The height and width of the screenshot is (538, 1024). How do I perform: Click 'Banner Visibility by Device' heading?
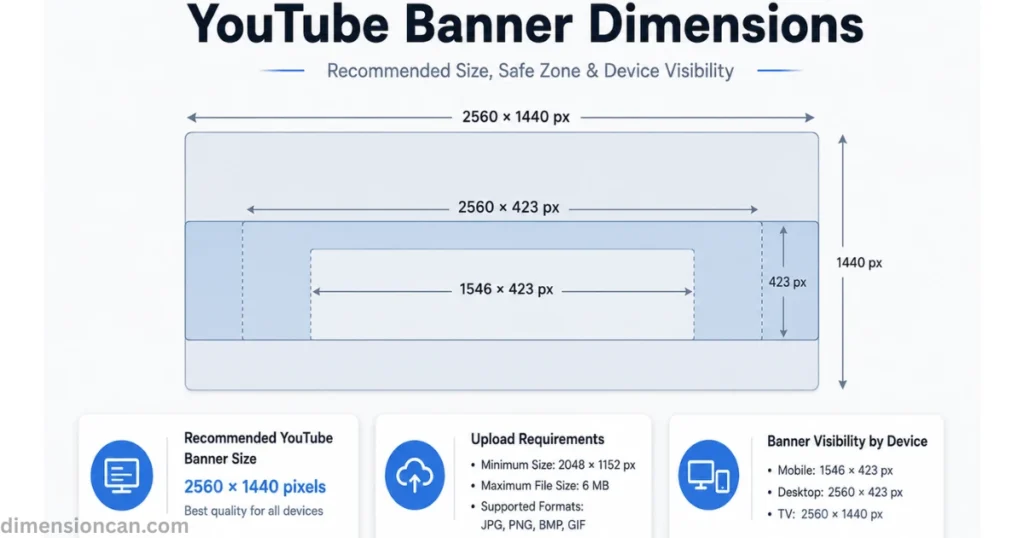pos(847,441)
